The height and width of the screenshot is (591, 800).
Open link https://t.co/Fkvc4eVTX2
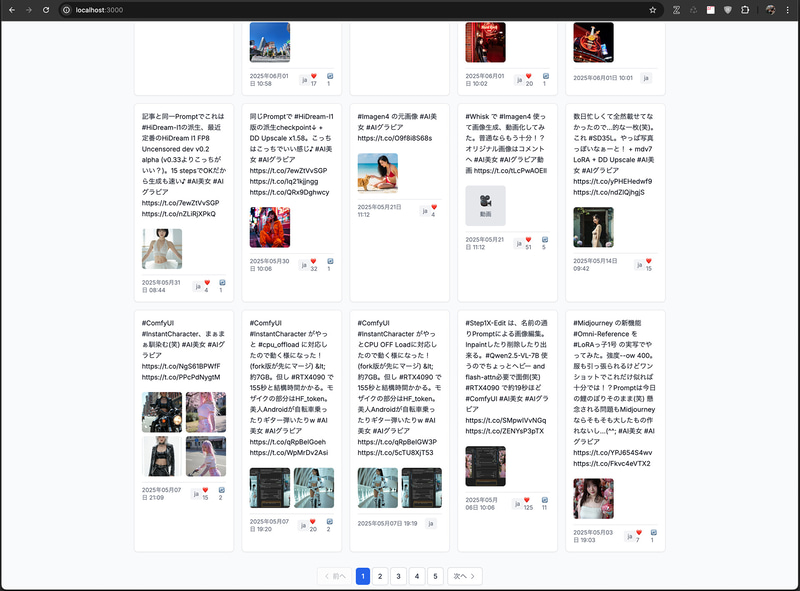pos(612,464)
